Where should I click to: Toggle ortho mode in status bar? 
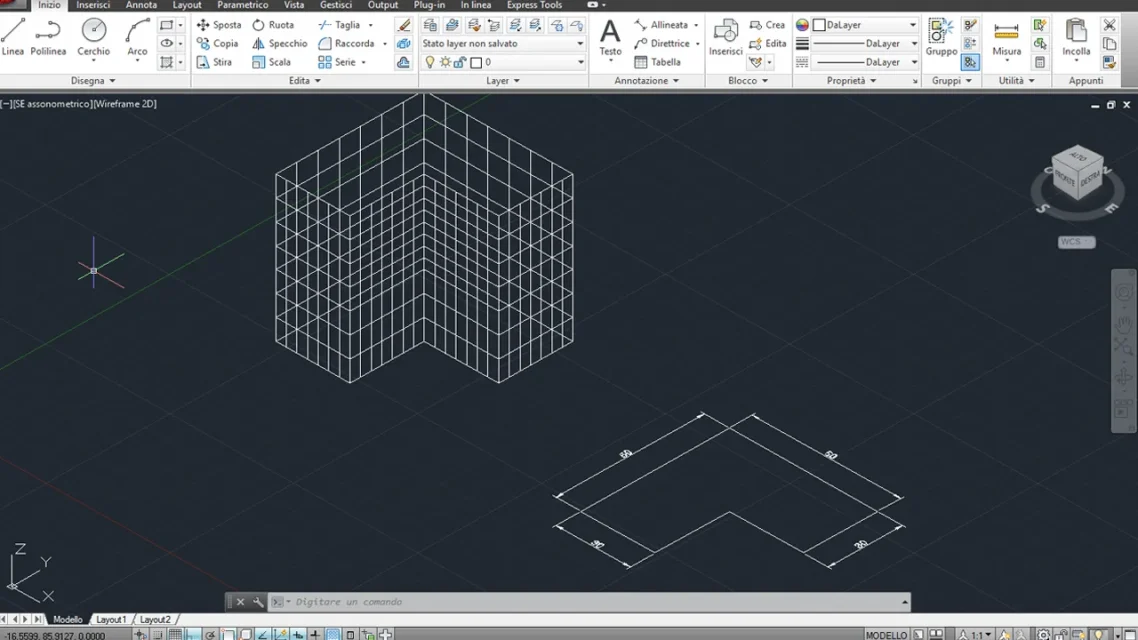192,635
